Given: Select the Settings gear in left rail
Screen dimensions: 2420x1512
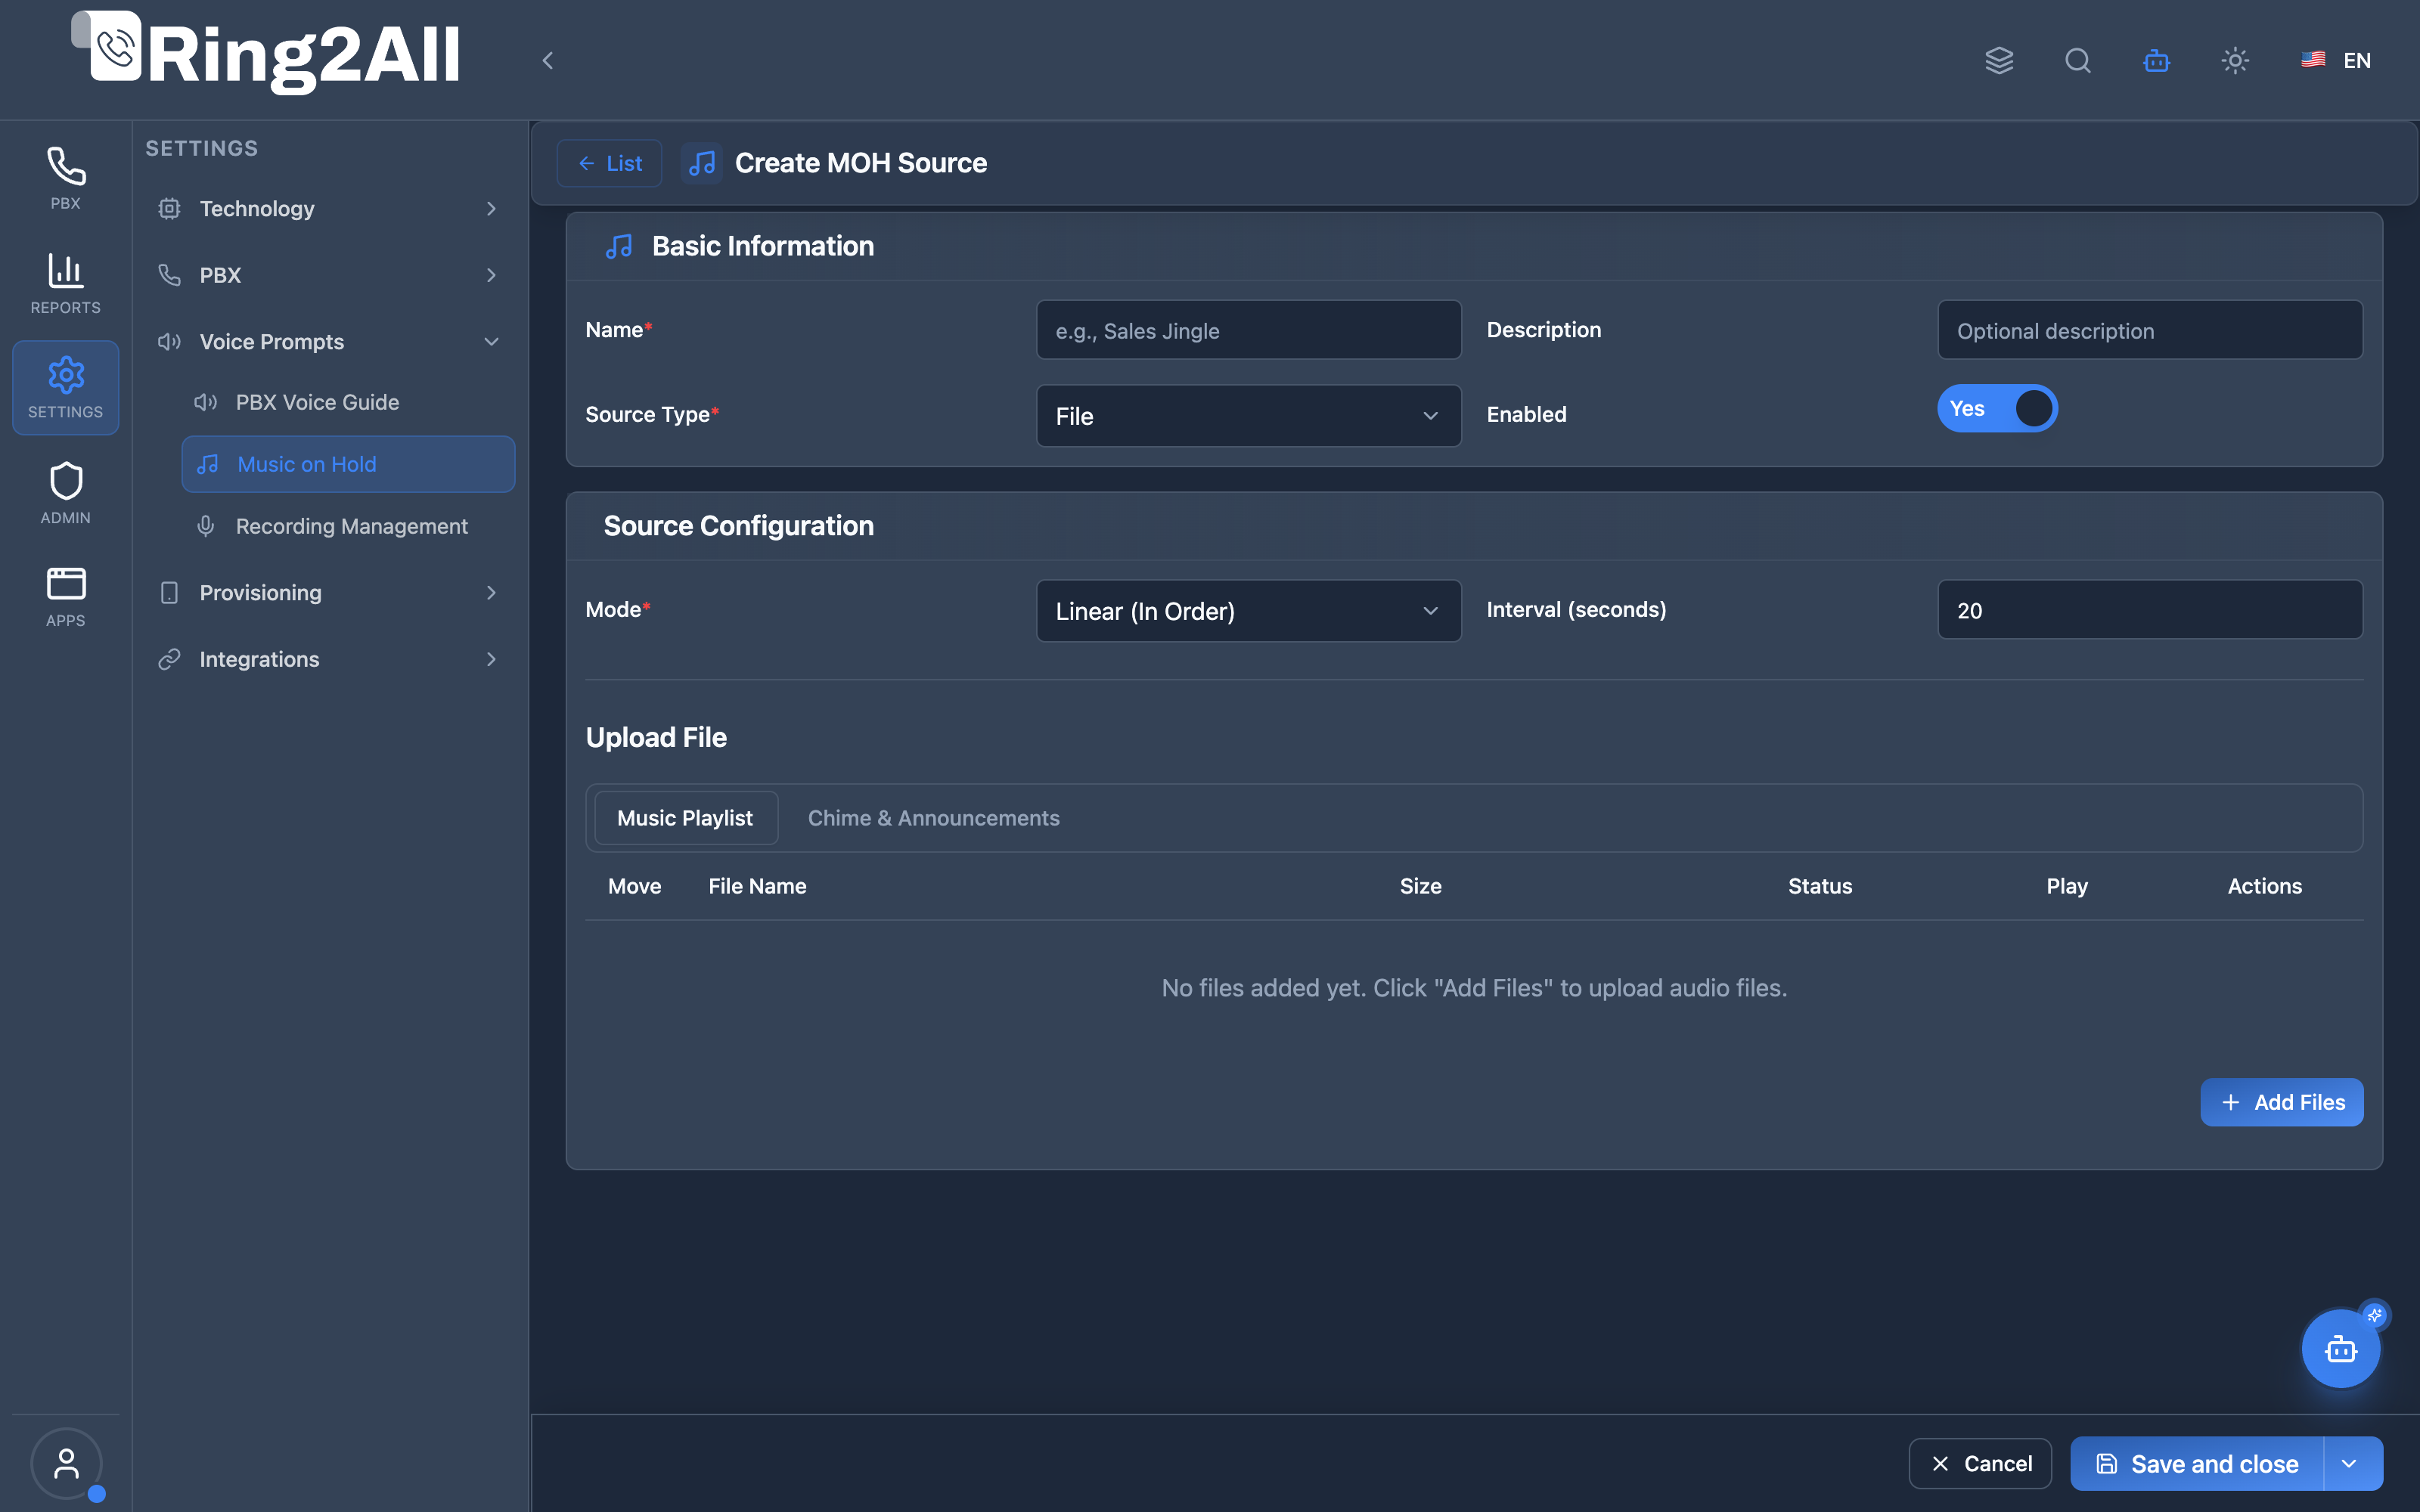Looking at the screenshot, I should pyautogui.click(x=65, y=387).
